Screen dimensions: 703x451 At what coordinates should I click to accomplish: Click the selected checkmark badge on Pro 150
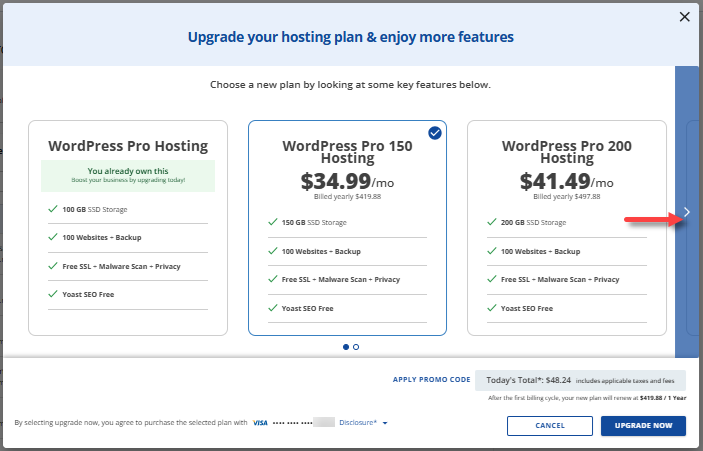(434, 133)
